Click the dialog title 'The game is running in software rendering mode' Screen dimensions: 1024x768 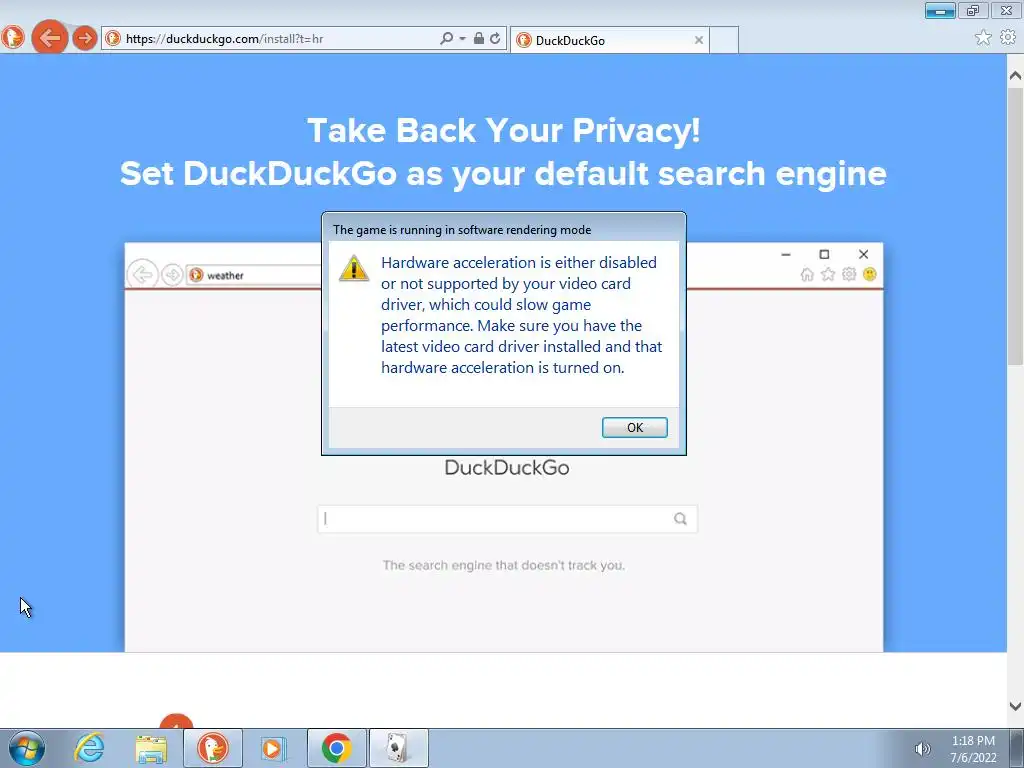tap(462, 230)
